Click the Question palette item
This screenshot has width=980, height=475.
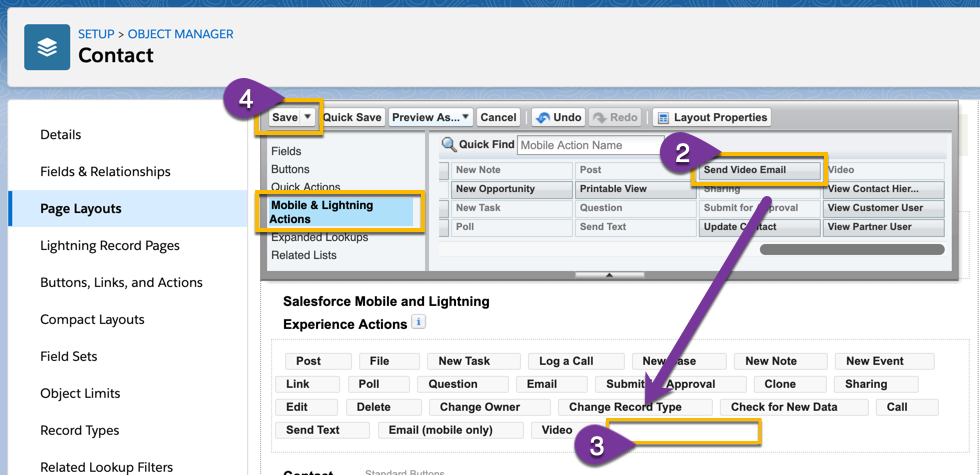pyautogui.click(x=636, y=208)
